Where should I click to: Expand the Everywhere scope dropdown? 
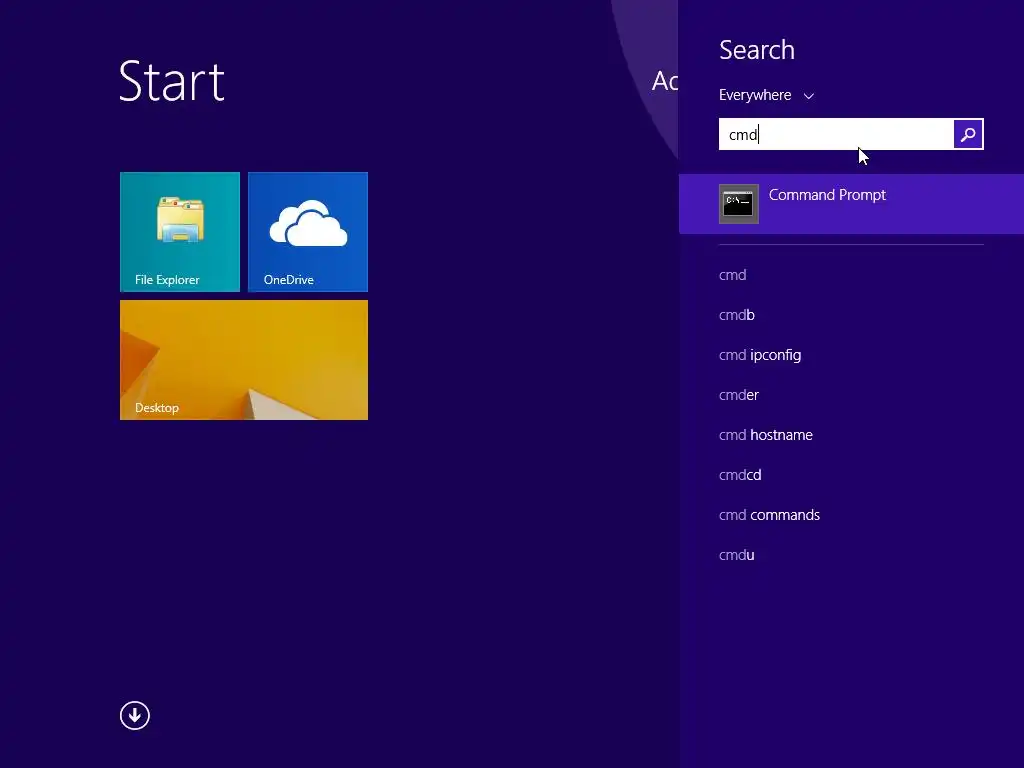coord(766,95)
